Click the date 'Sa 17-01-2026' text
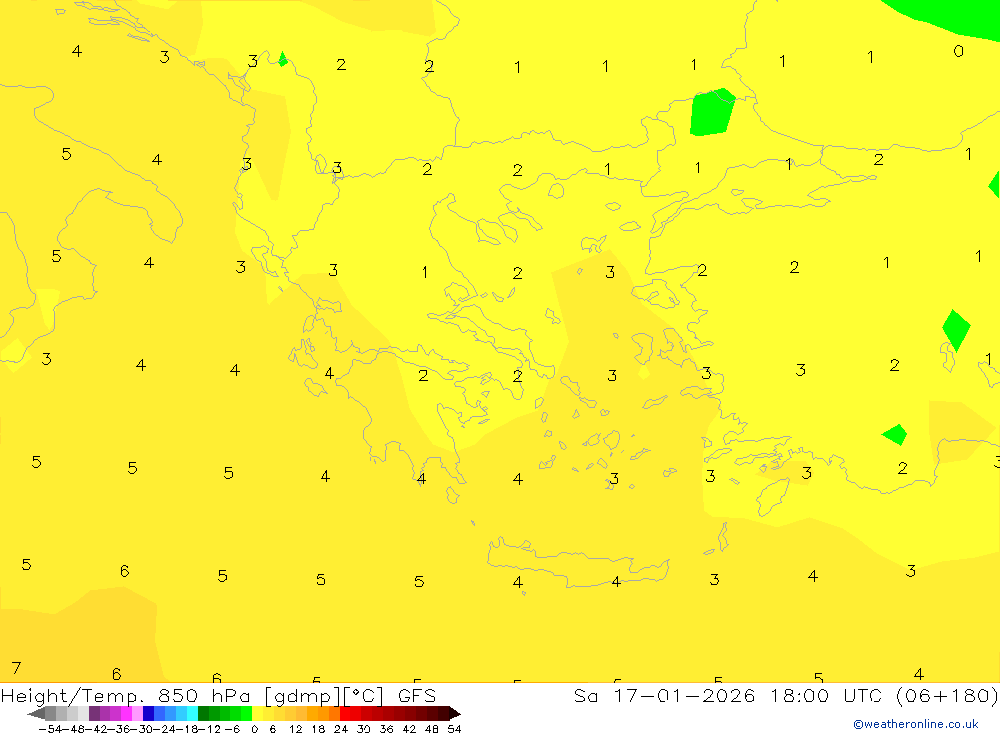The height and width of the screenshot is (733, 1000). click(664, 695)
